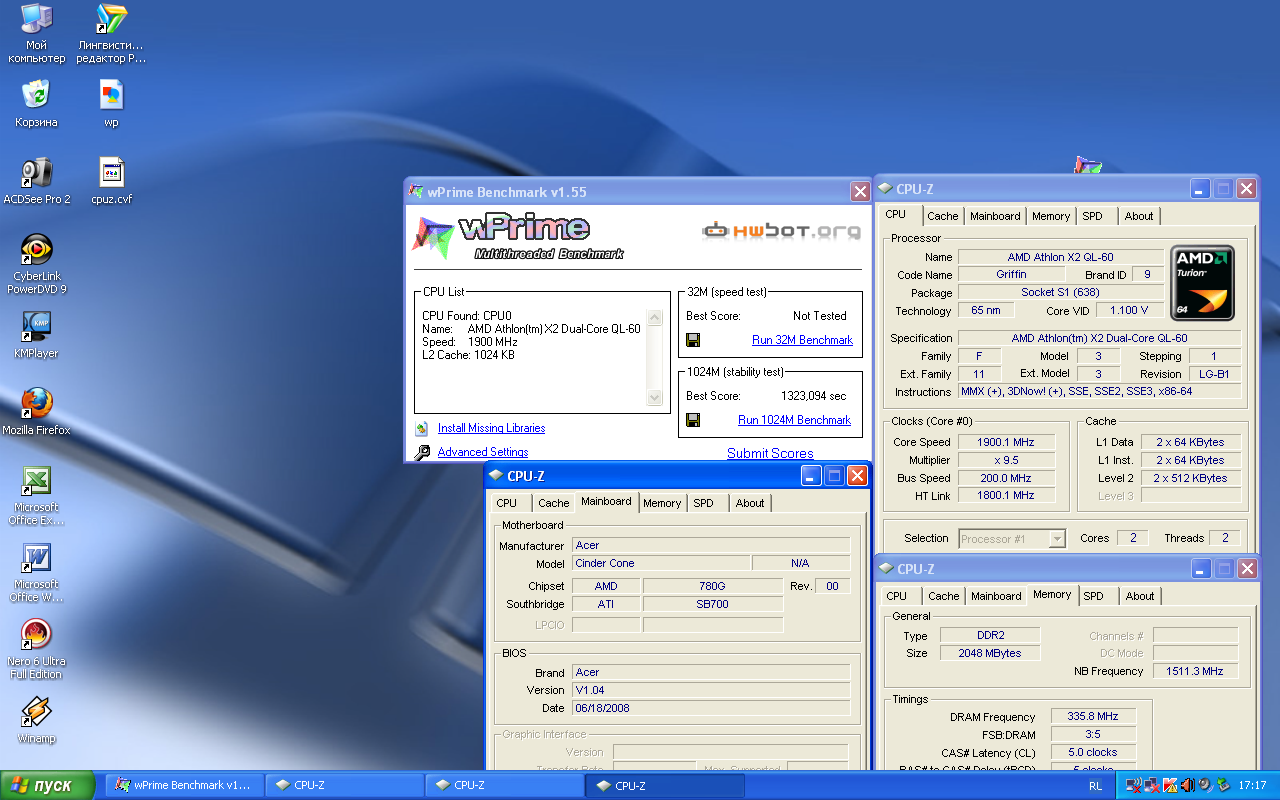Open the Kaspersky antivirus tray icon
Viewport: 1280px width, 800px height.
tap(1169, 785)
